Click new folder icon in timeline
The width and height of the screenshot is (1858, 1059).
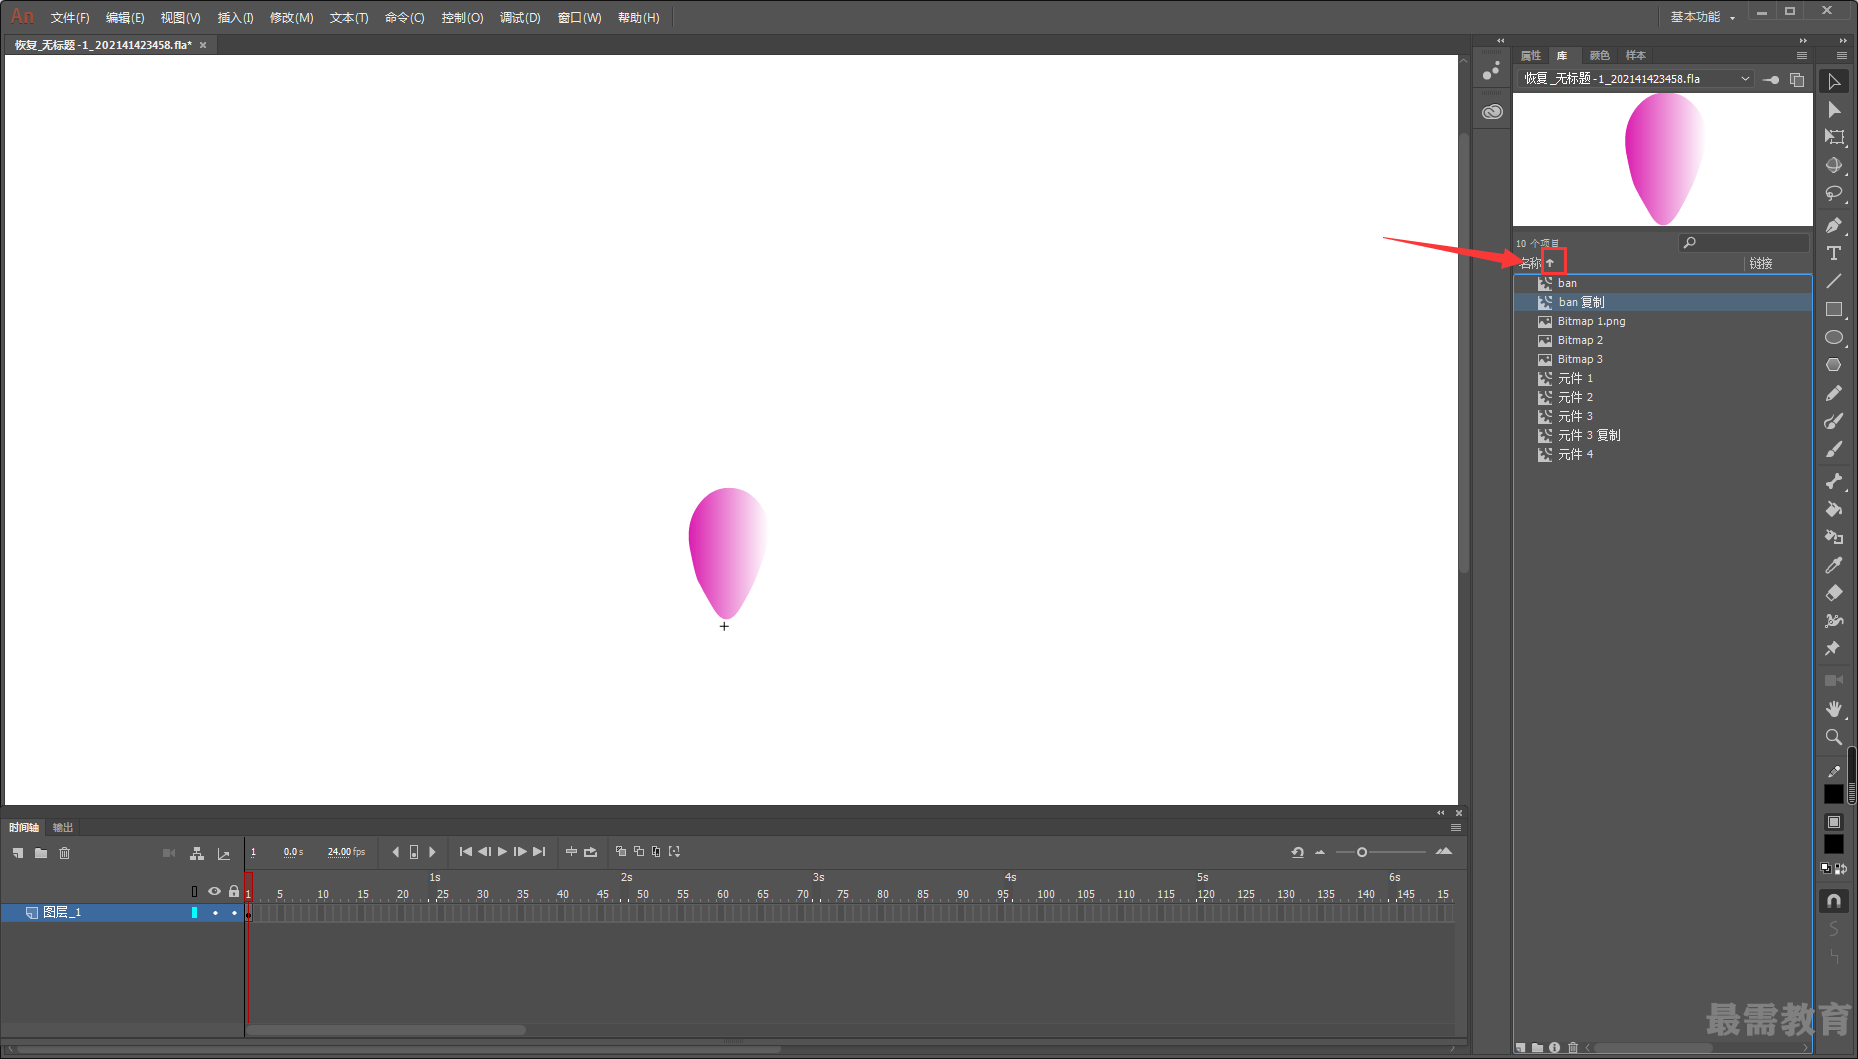click(x=41, y=853)
